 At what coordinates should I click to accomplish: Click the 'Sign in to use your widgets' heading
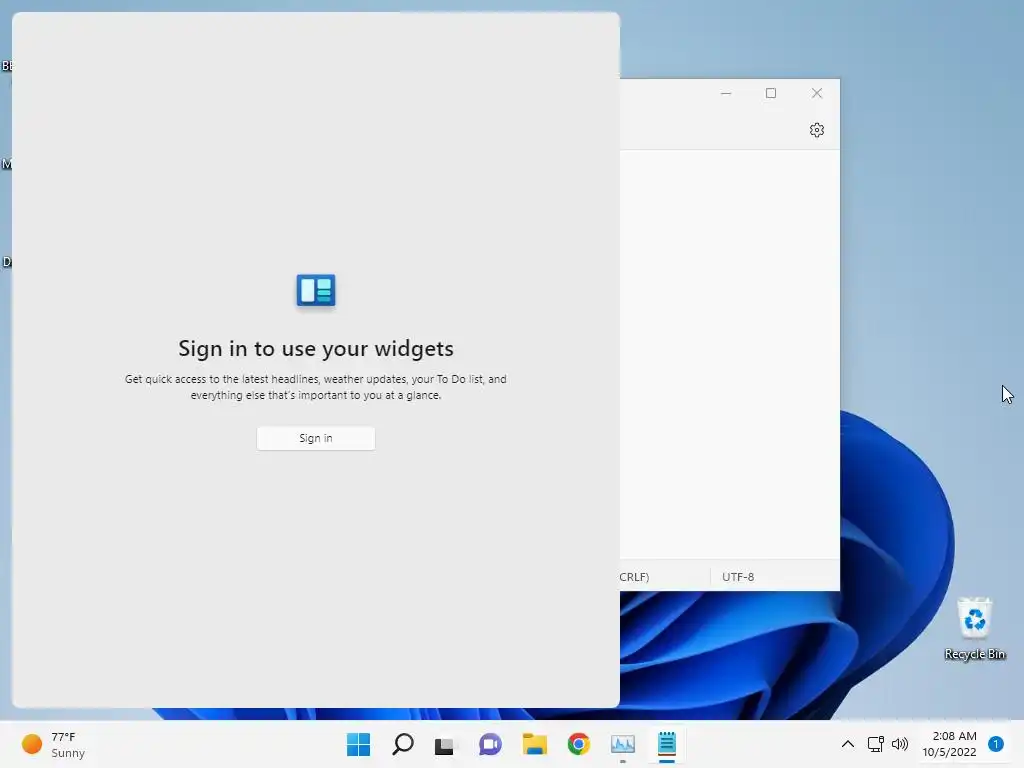coord(316,349)
